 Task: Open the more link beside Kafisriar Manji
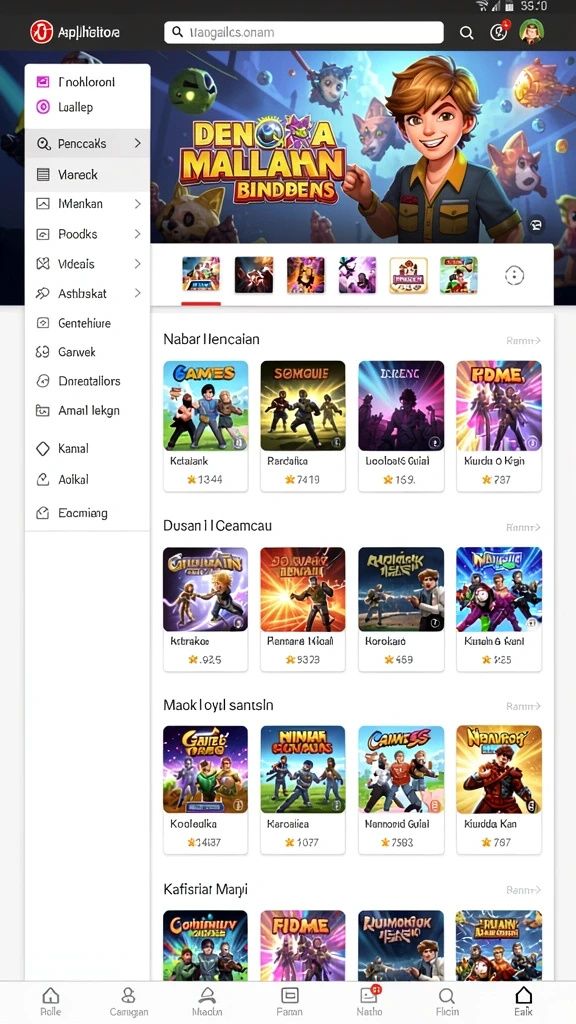(x=523, y=890)
